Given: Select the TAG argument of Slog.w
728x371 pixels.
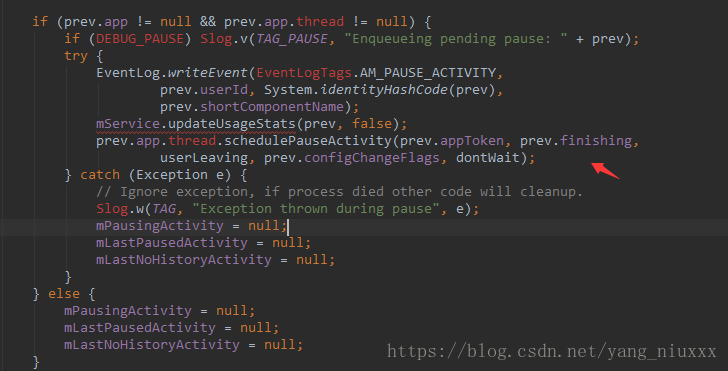Looking at the screenshot, I should (x=164, y=208).
